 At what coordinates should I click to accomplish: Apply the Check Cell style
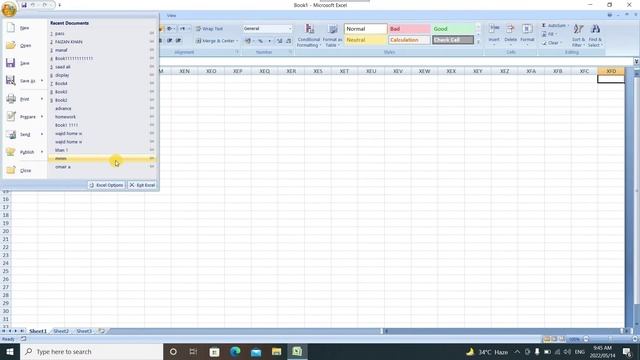(x=453, y=40)
